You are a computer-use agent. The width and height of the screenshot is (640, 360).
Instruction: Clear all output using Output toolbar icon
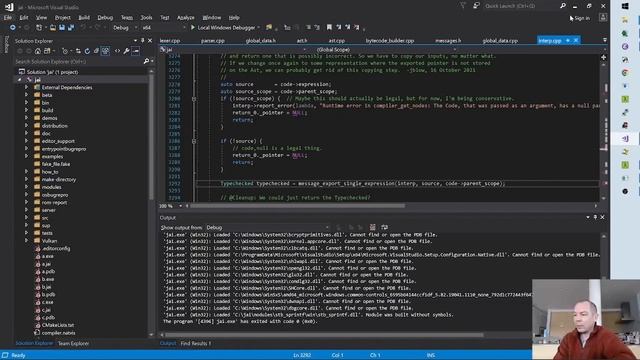pyautogui.click(x=372, y=227)
